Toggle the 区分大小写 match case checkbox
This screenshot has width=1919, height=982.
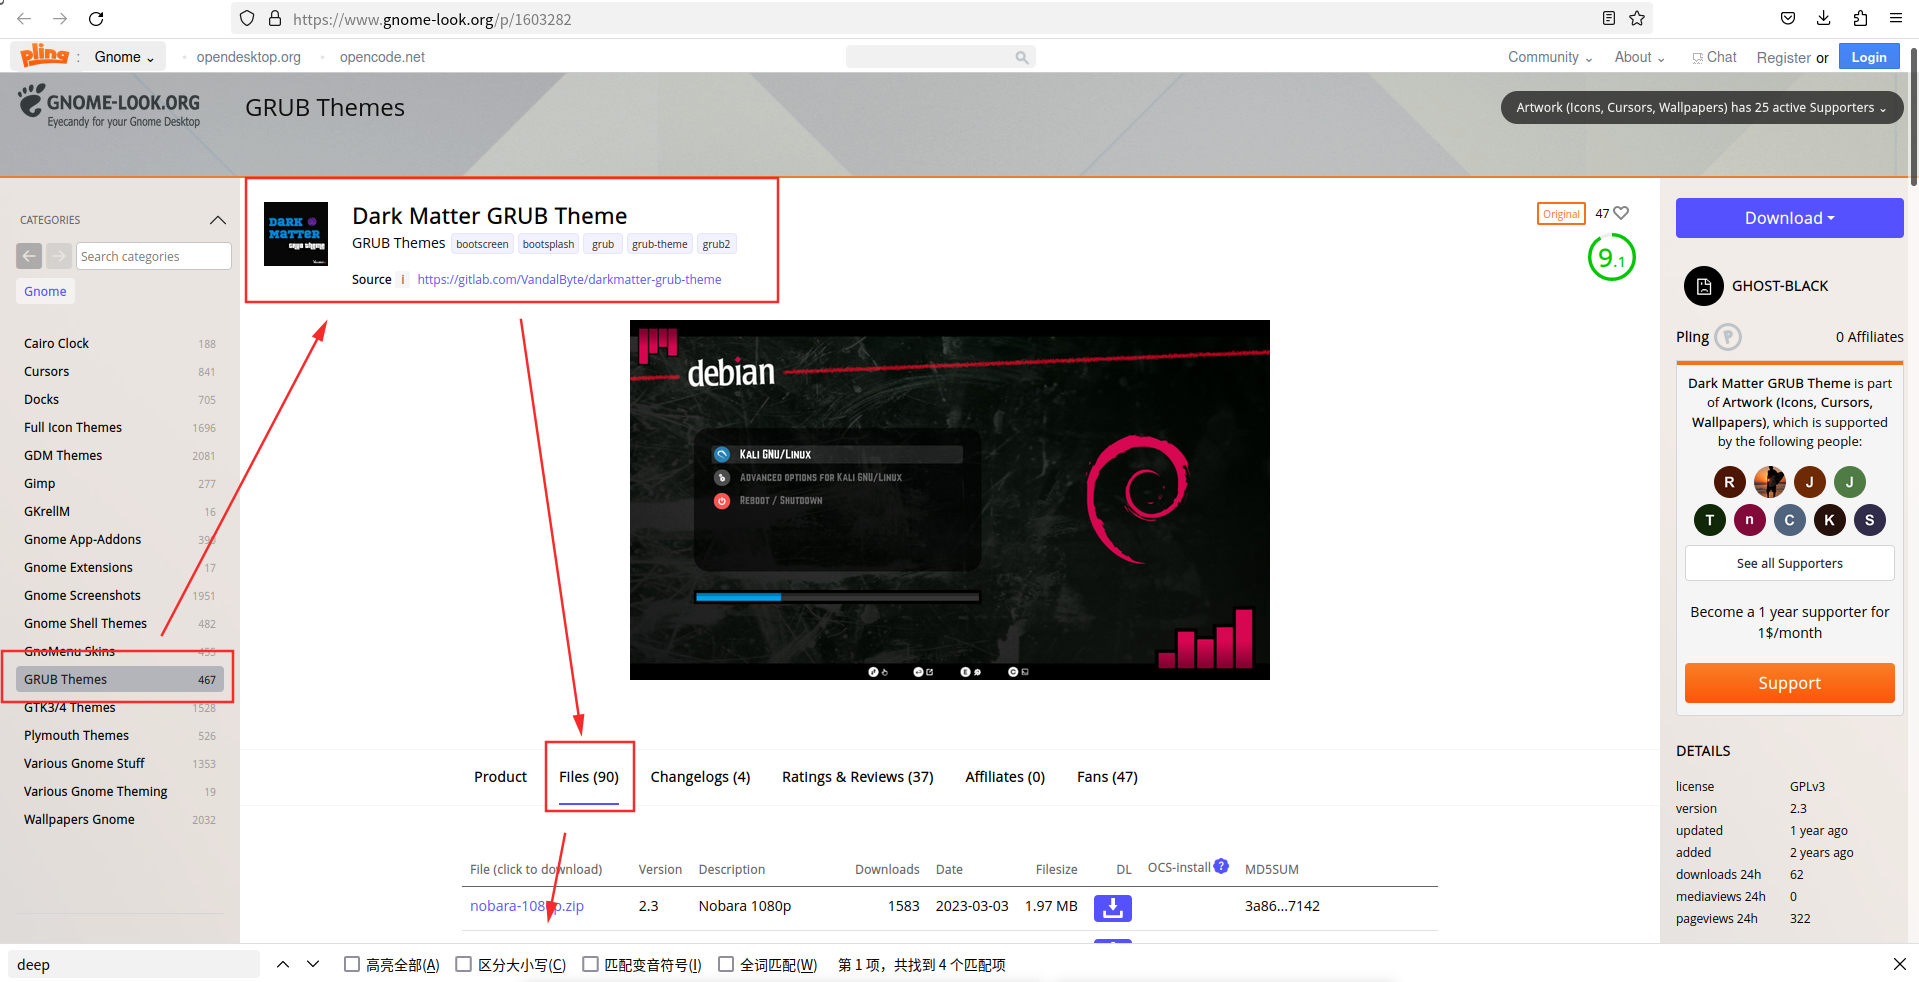tap(463, 964)
